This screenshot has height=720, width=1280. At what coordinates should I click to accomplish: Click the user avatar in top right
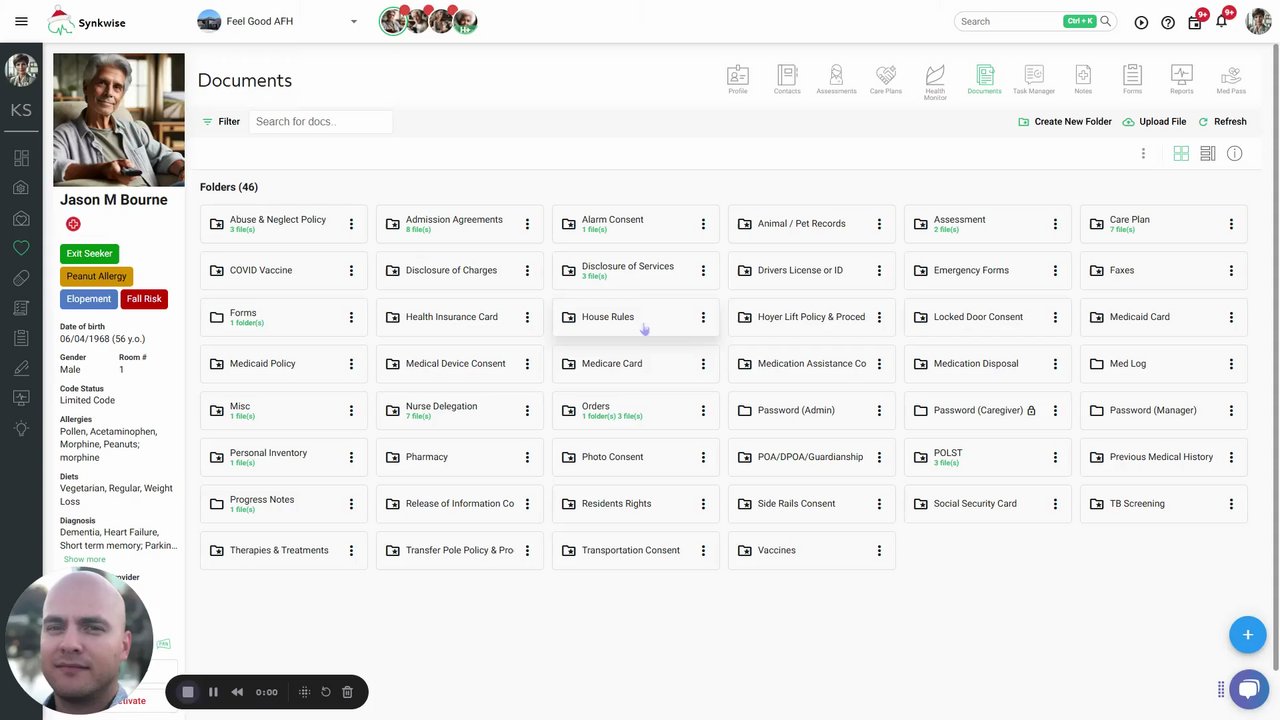click(1259, 21)
